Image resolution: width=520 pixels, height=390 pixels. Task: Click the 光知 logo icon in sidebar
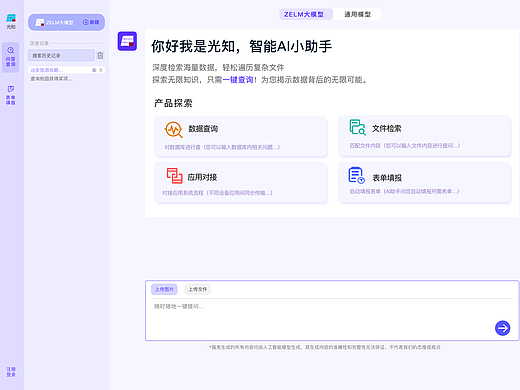(x=11, y=18)
